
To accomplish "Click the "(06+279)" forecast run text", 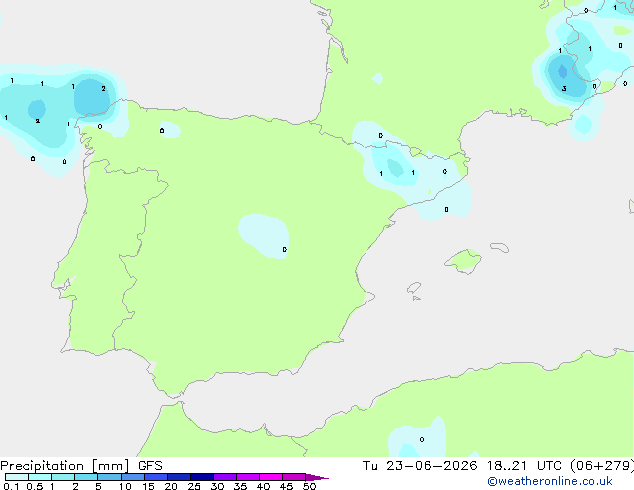I will [602, 466].
